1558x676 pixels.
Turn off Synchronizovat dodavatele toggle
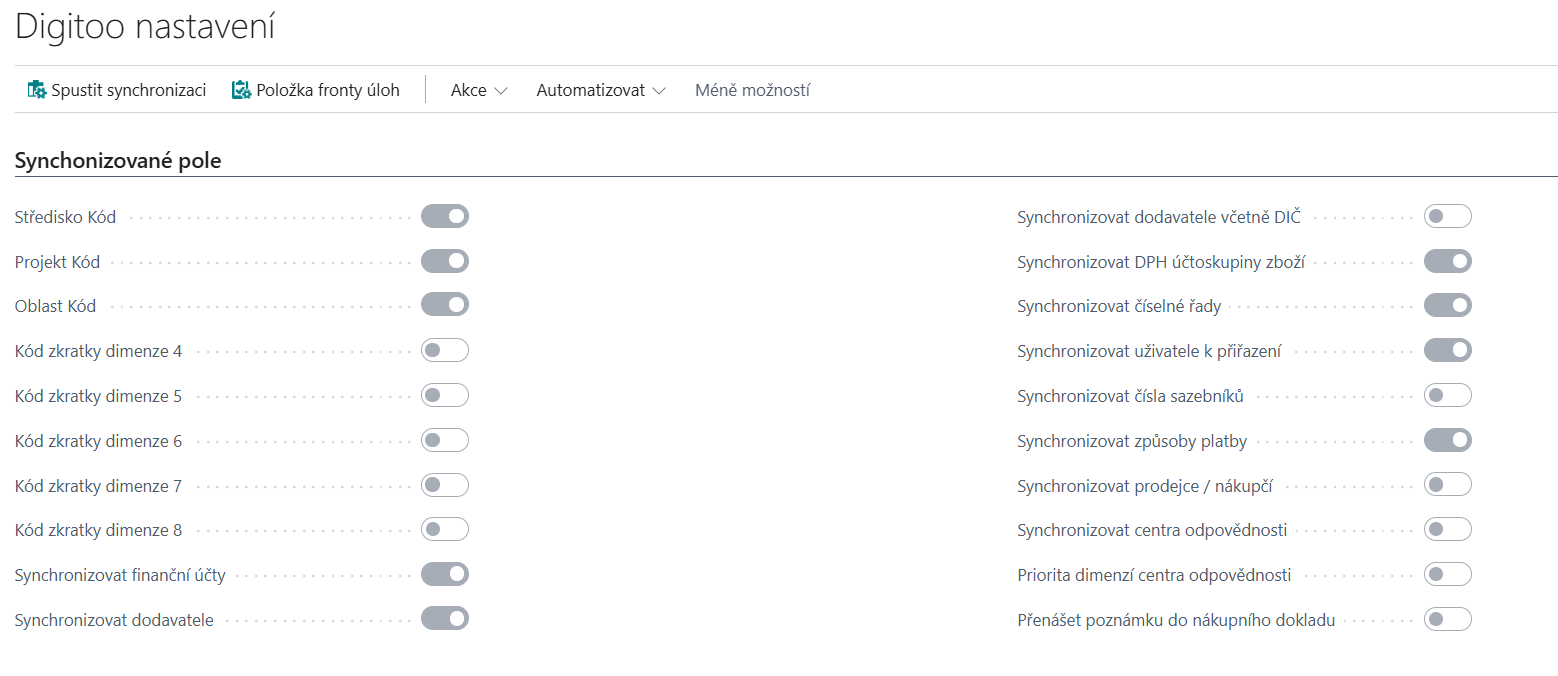(x=445, y=619)
